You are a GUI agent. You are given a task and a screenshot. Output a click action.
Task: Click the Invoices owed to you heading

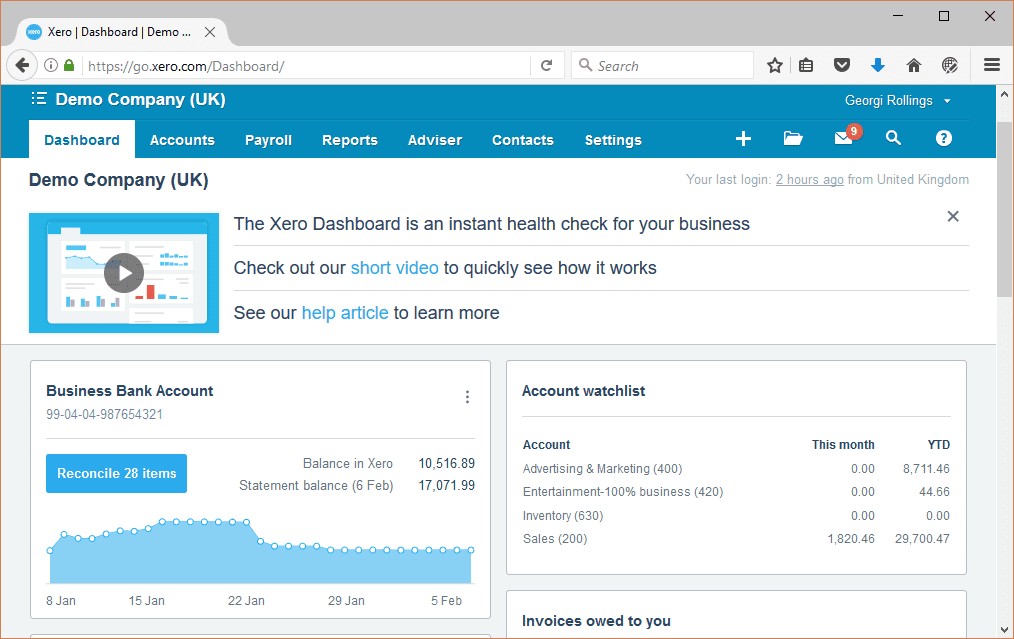[x=596, y=621]
